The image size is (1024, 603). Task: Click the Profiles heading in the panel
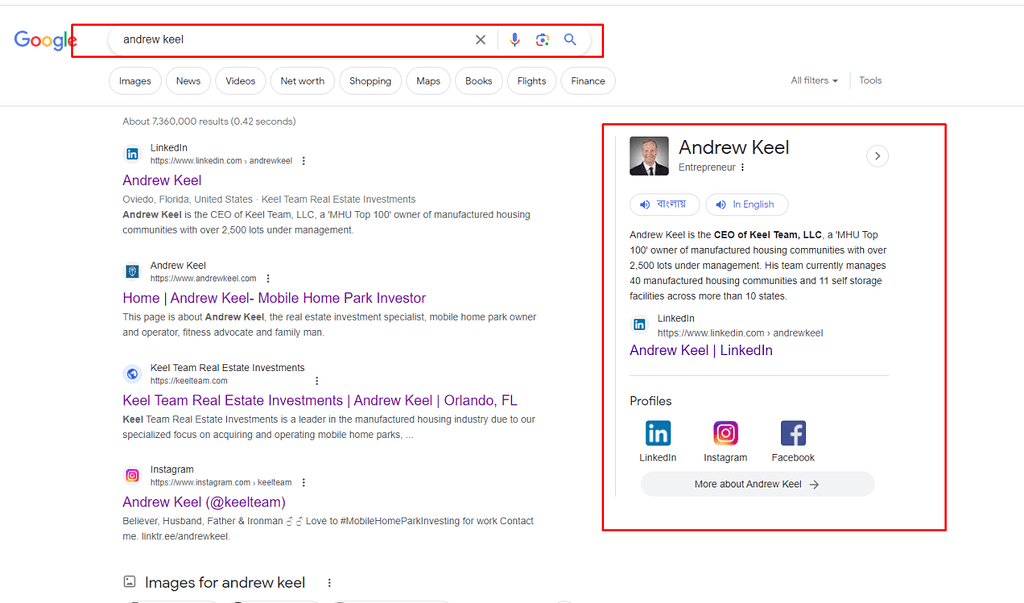pyautogui.click(x=650, y=401)
